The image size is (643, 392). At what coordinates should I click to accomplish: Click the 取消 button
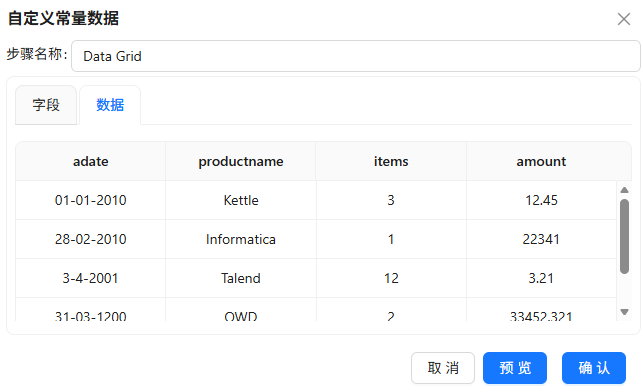coord(443,368)
